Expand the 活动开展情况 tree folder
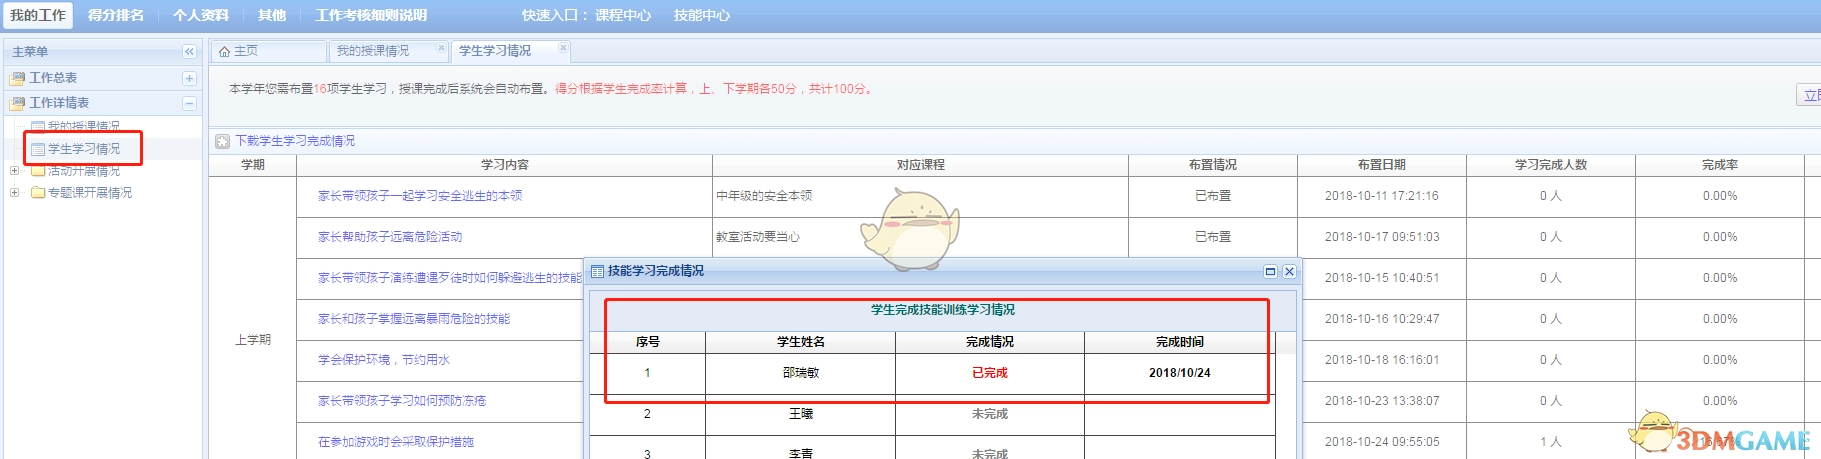The image size is (1821, 459). click(x=14, y=171)
